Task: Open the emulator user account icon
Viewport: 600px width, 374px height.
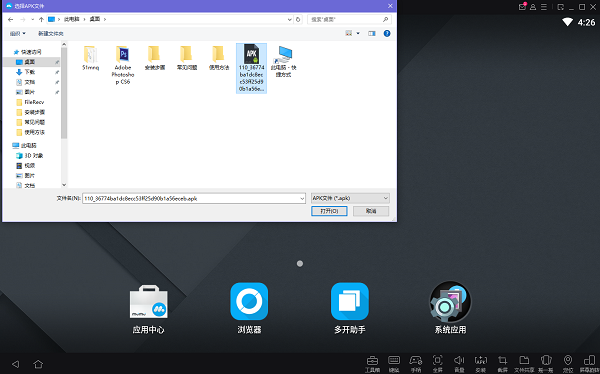Action: [533, 7]
